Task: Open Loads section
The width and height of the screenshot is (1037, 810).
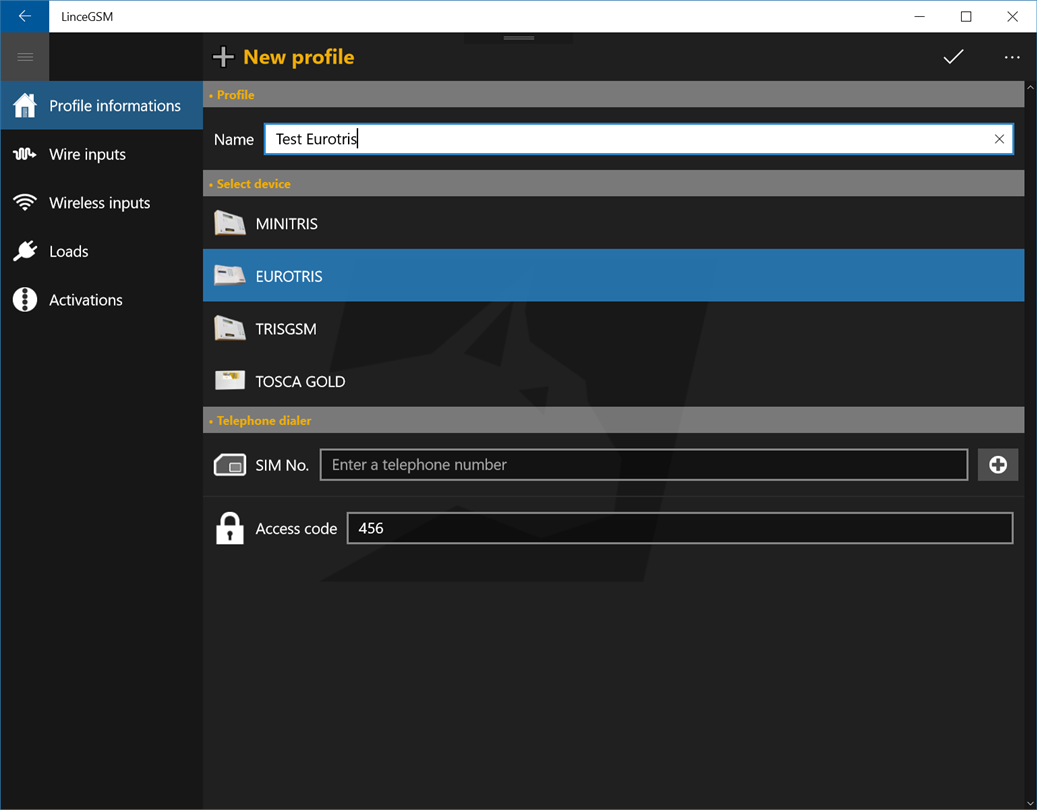Action: tap(102, 251)
